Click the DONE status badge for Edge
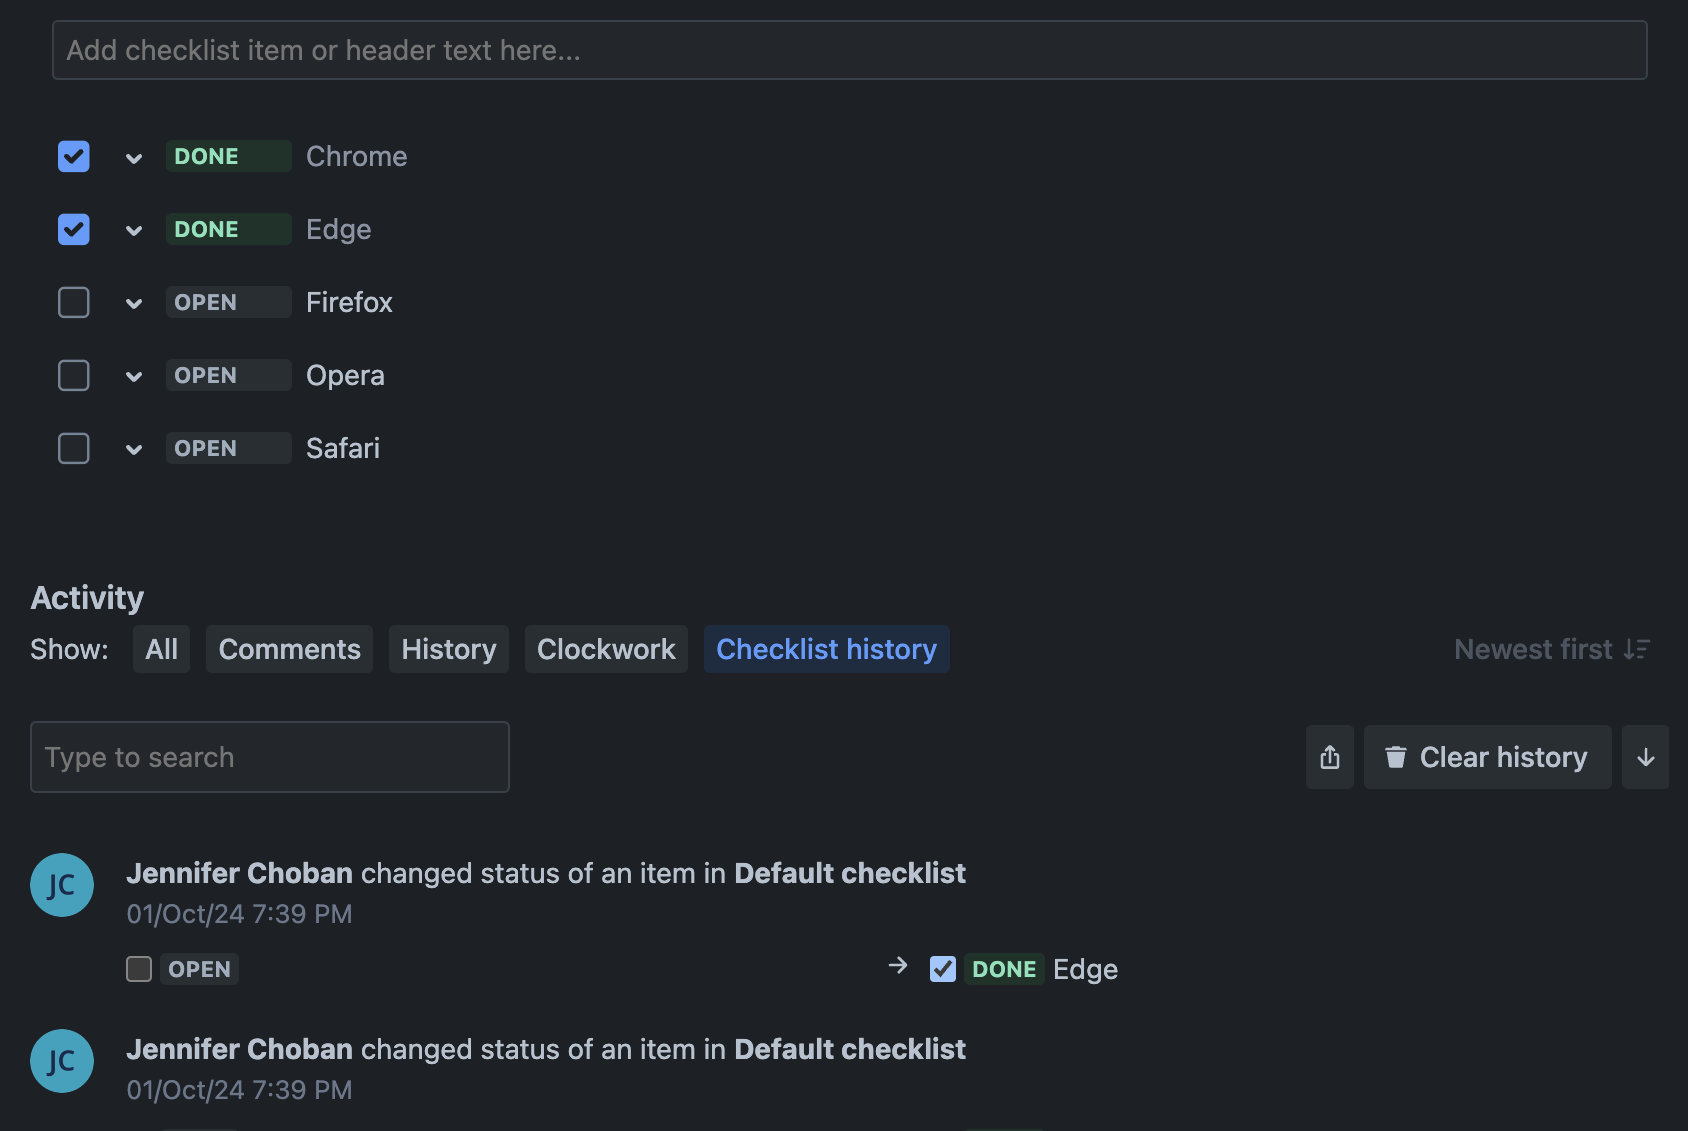This screenshot has width=1688, height=1131. click(x=228, y=229)
